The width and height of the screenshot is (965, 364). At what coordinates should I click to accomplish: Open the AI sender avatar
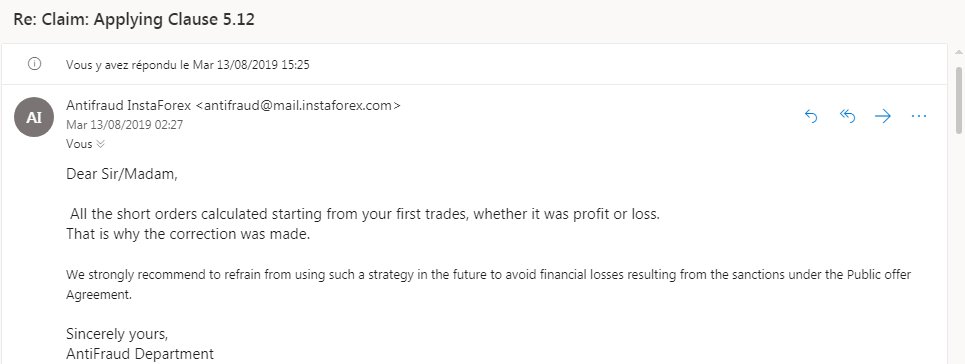(34, 116)
